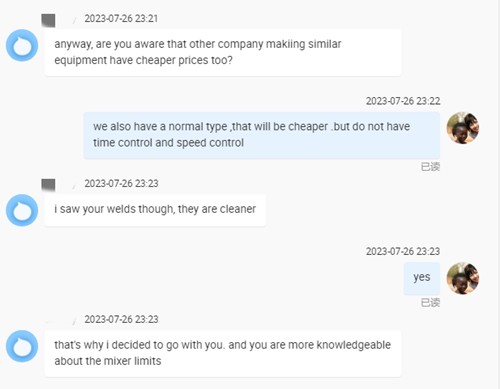
Task: Click the 'yes' reply bubble
Action: [422, 278]
